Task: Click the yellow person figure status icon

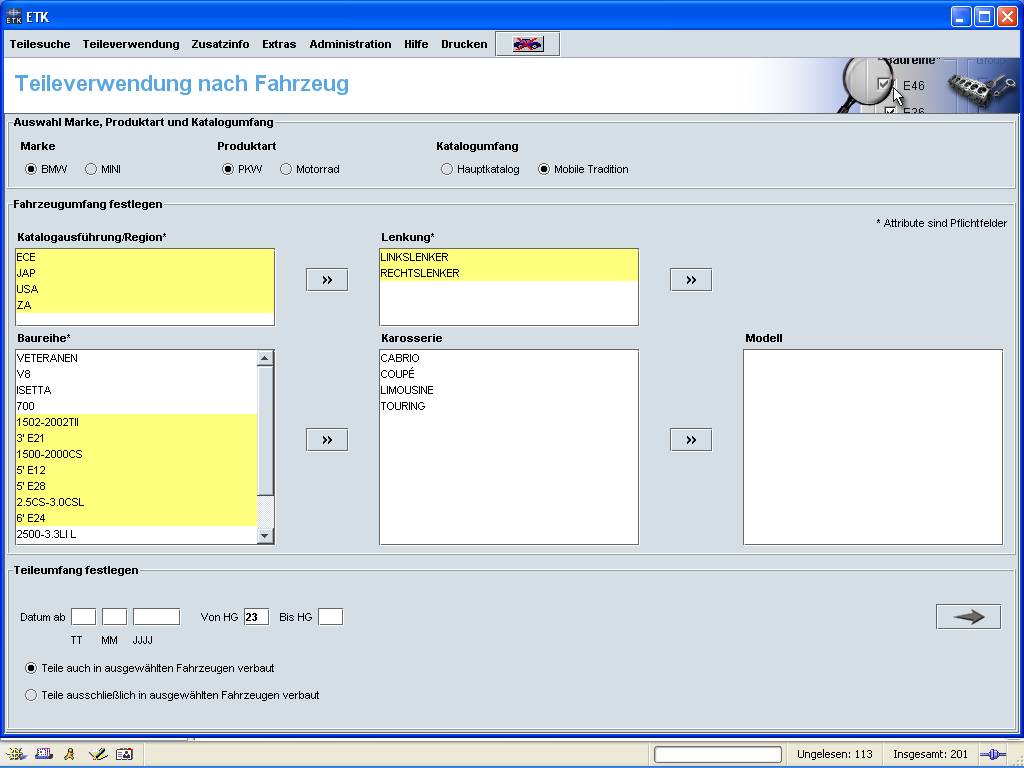Action: click(70, 754)
